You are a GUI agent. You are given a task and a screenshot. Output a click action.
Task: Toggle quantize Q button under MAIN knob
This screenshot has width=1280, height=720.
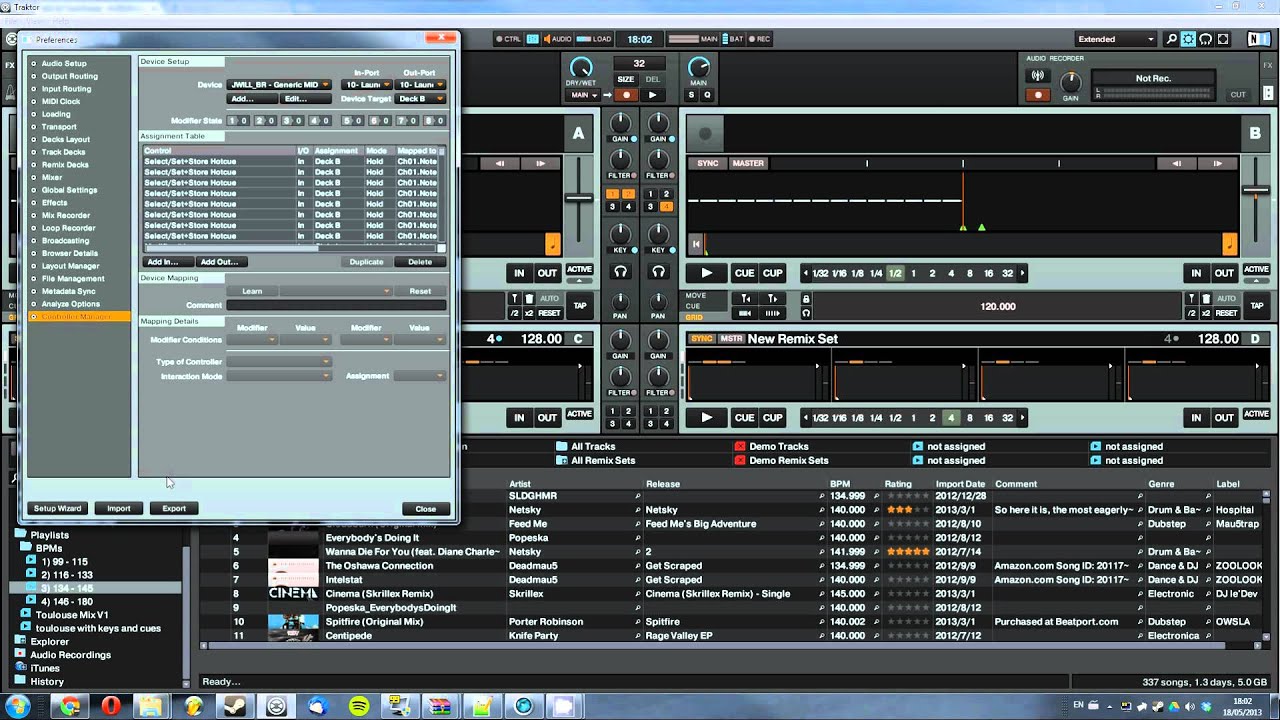(x=707, y=95)
